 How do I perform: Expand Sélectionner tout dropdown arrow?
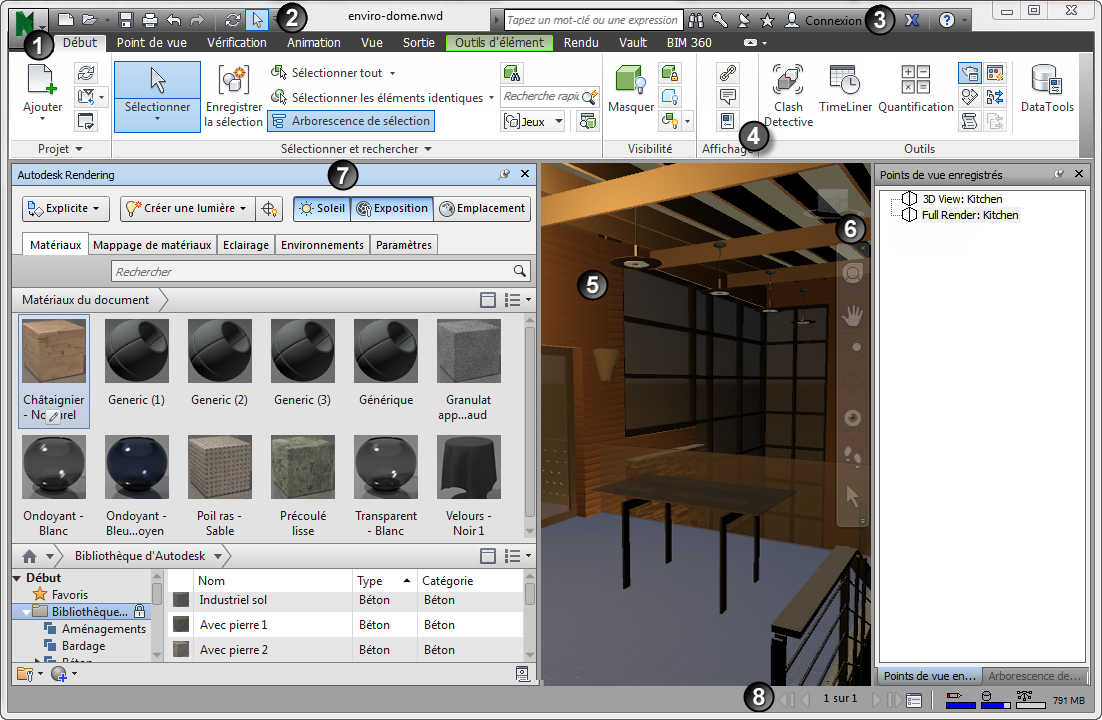(392, 73)
